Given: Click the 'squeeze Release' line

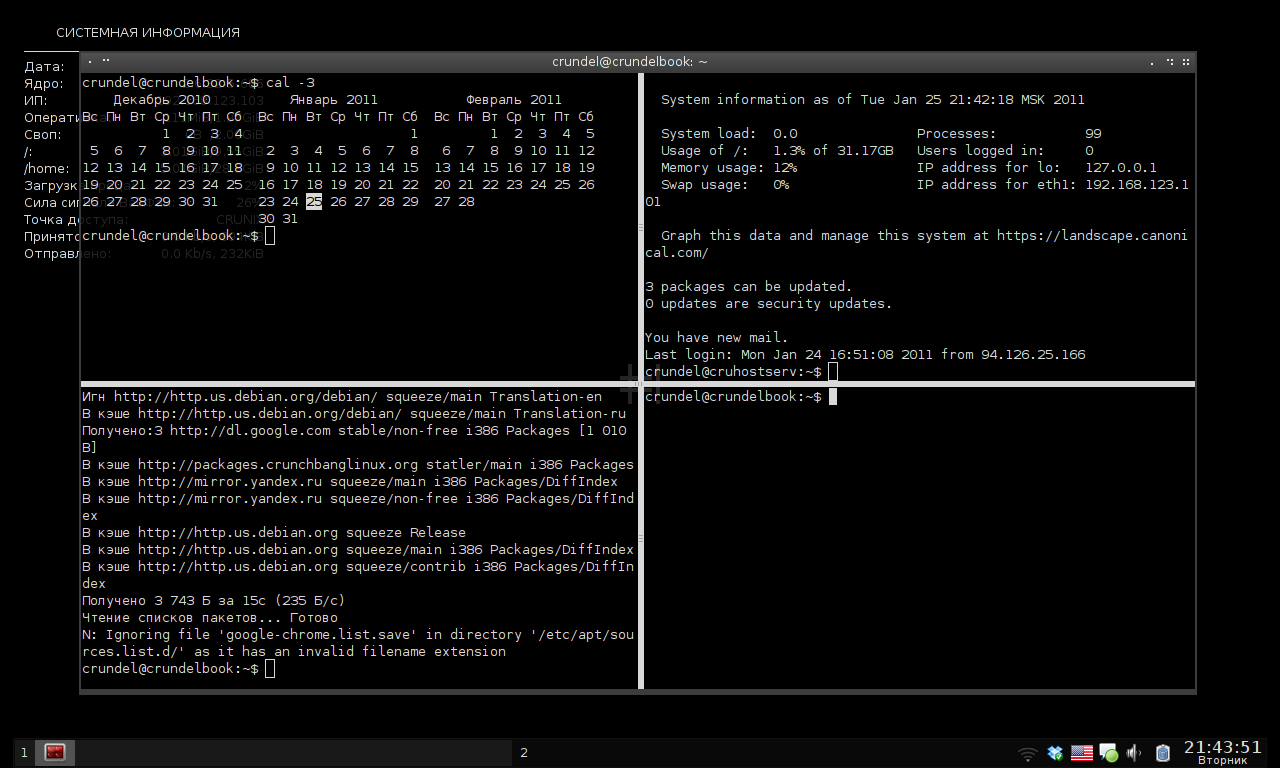Looking at the screenshot, I should (x=274, y=533).
